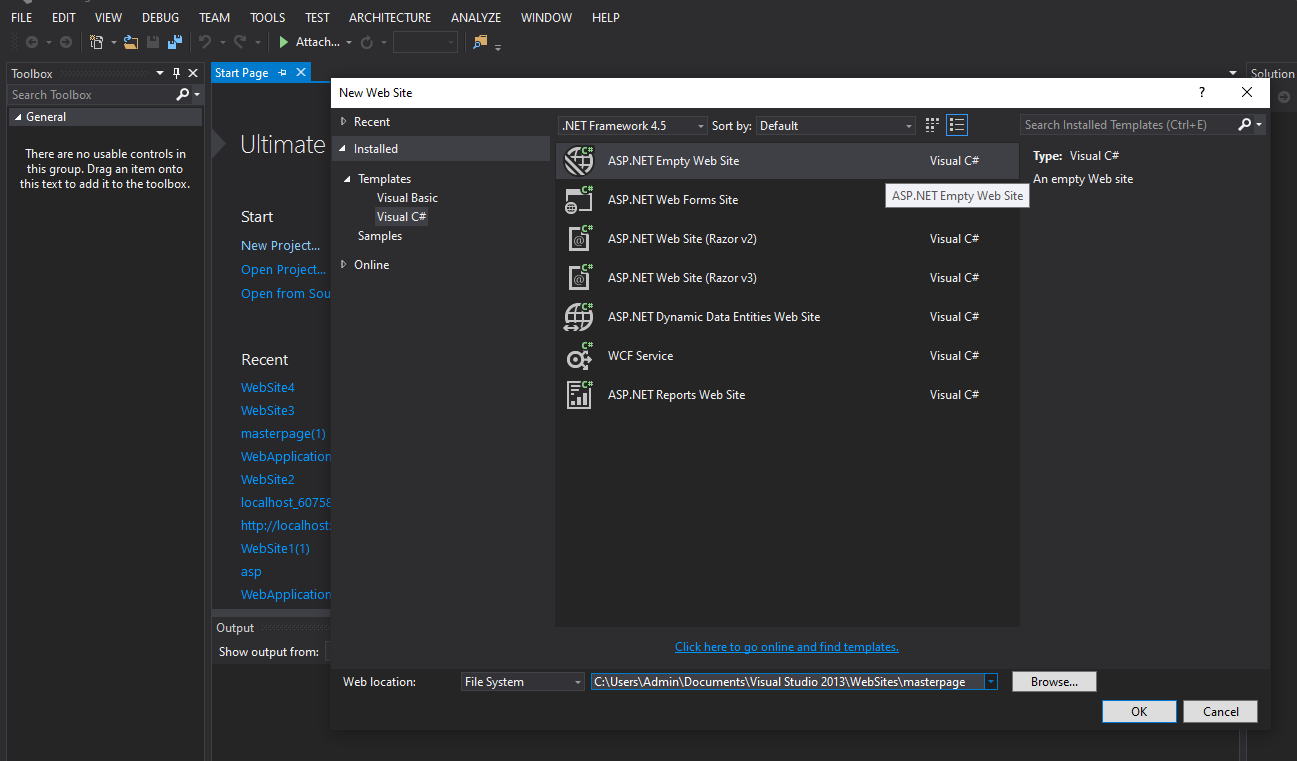Click the WCF Service gear icon
1297x761 pixels.
pyautogui.click(x=579, y=356)
